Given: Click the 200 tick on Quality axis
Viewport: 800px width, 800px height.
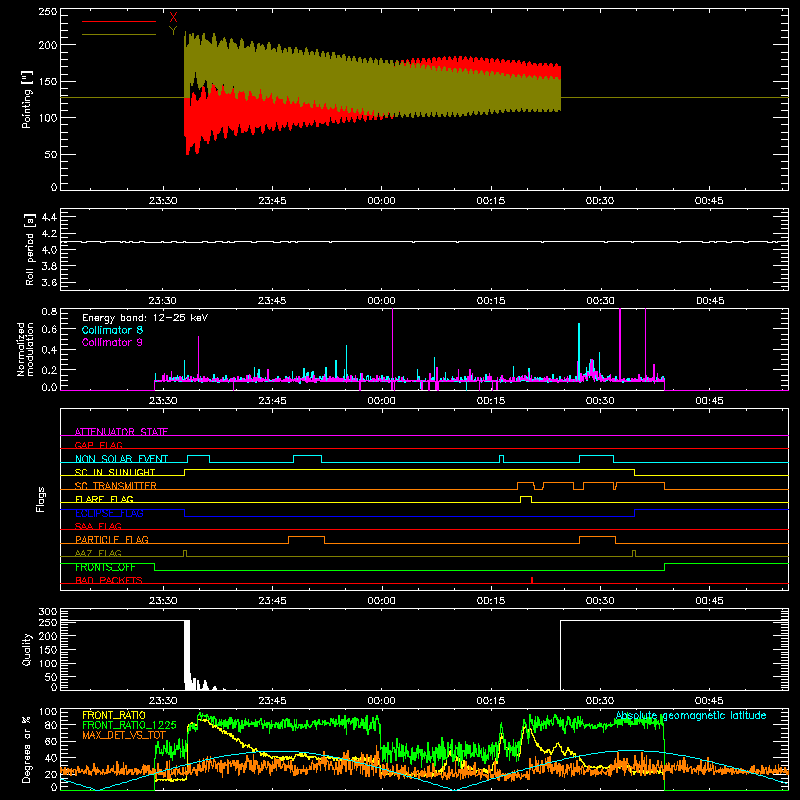Looking at the screenshot, I should pos(48,636).
